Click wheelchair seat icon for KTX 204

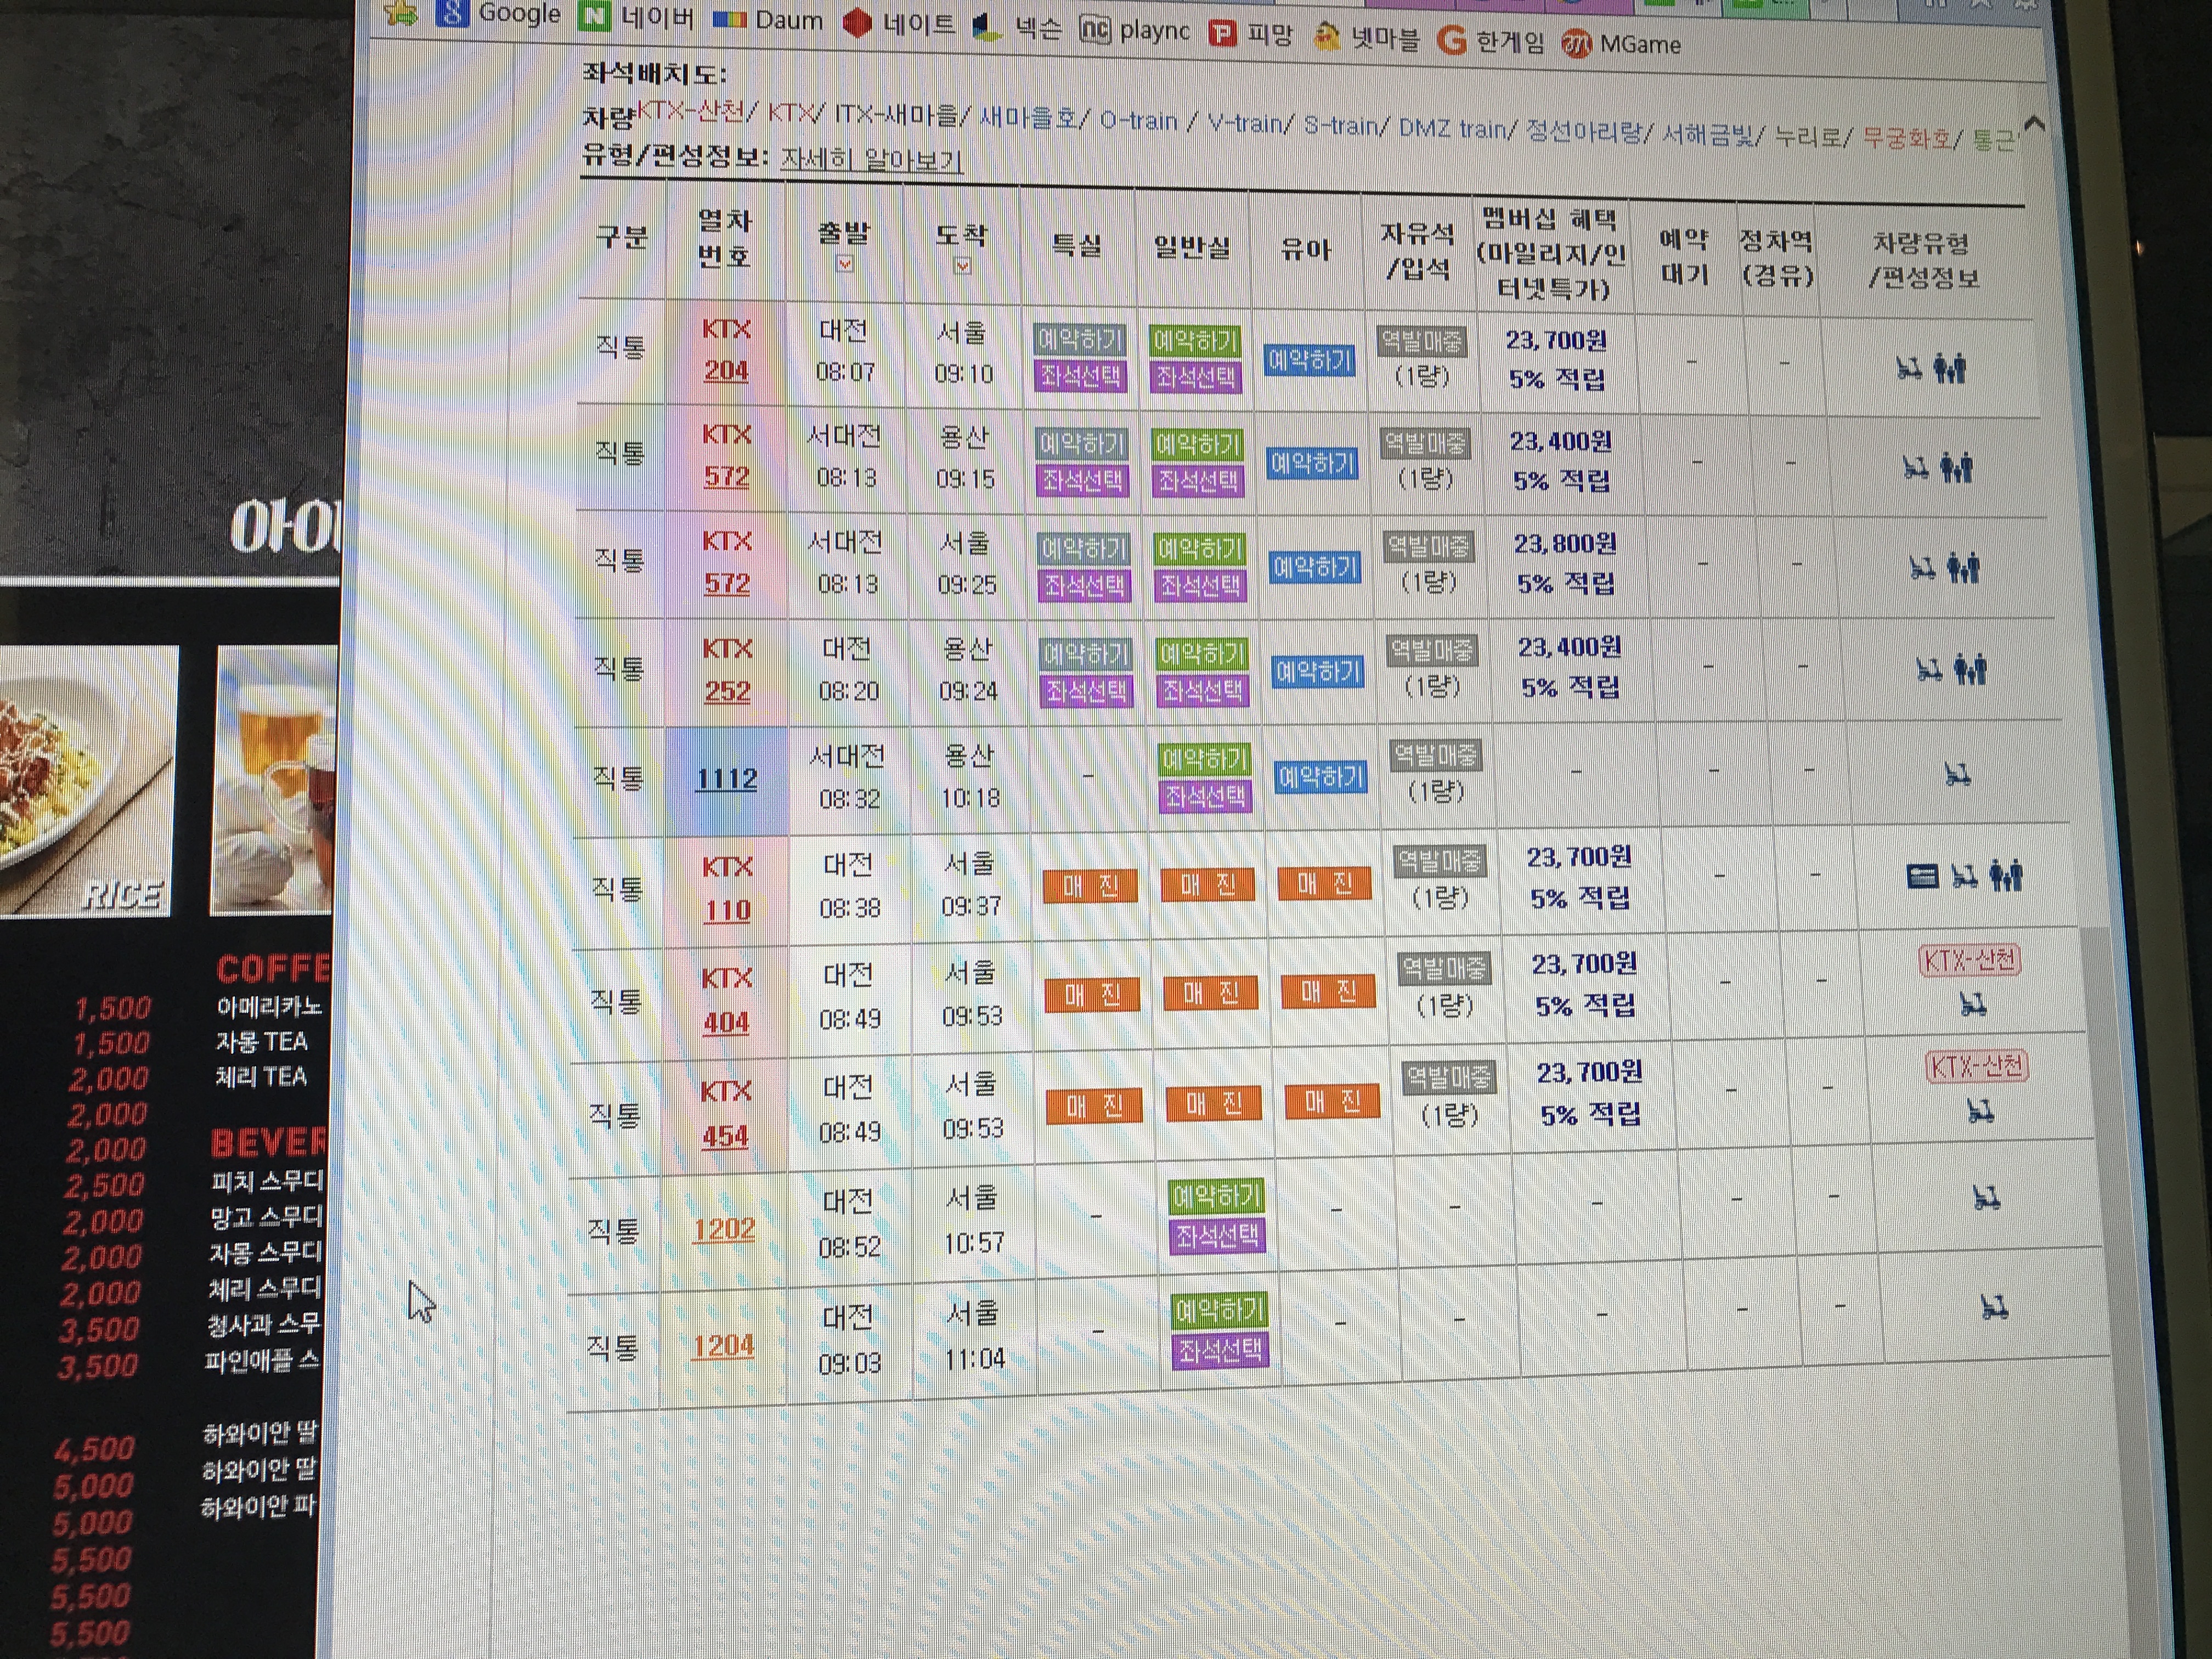(x=1909, y=369)
